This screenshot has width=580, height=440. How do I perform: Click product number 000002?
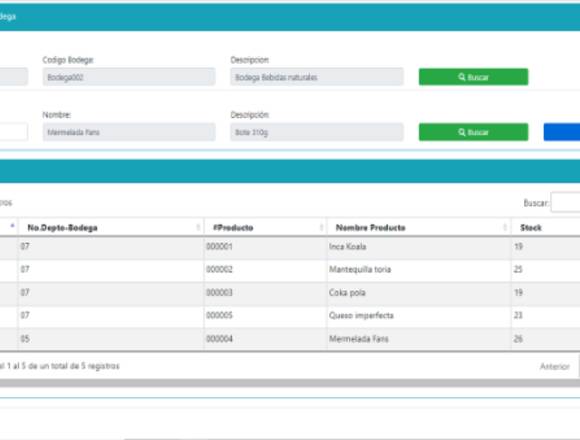(219, 270)
